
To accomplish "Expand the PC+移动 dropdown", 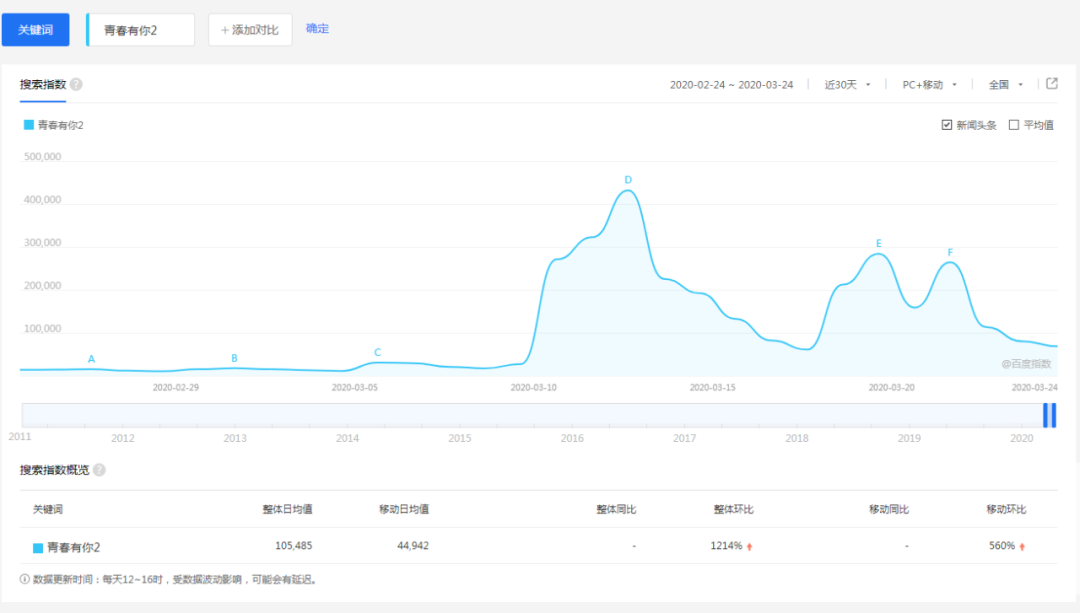I will pos(929,85).
